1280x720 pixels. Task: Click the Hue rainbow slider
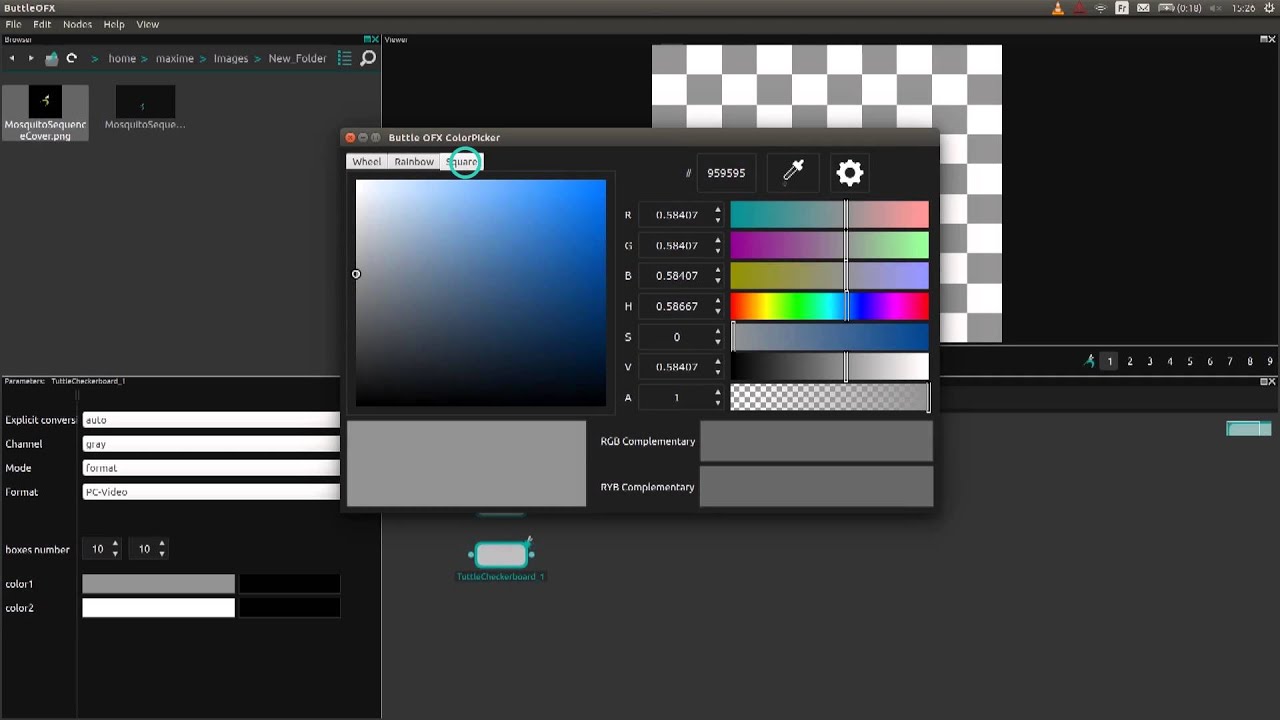(829, 306)
